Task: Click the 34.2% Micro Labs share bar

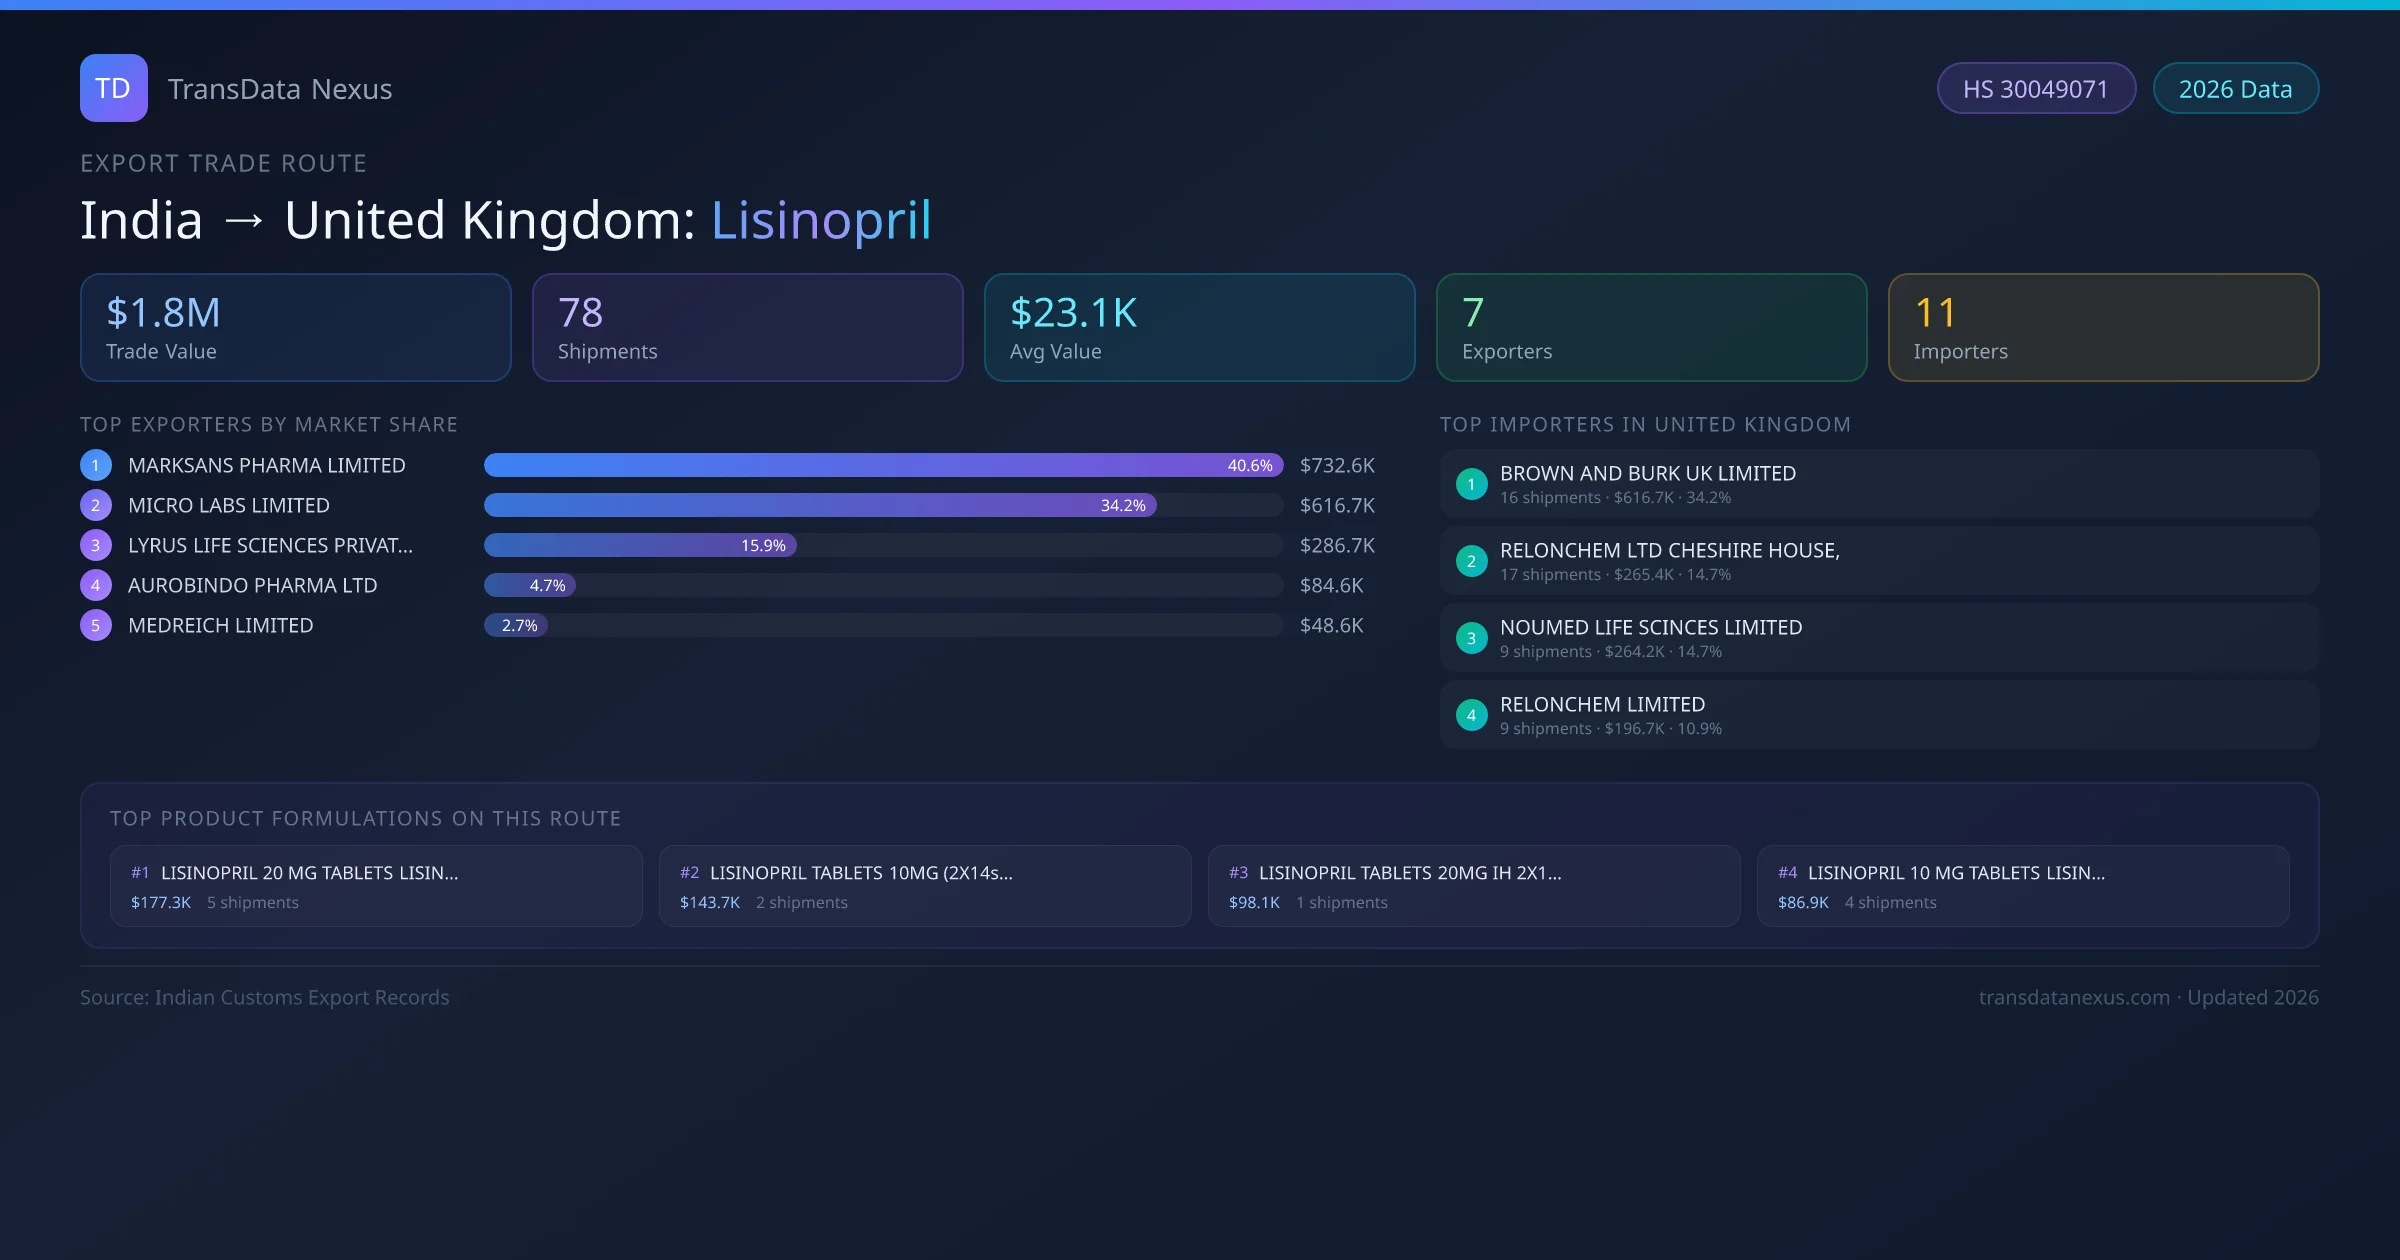Action: tap(820, 505)
